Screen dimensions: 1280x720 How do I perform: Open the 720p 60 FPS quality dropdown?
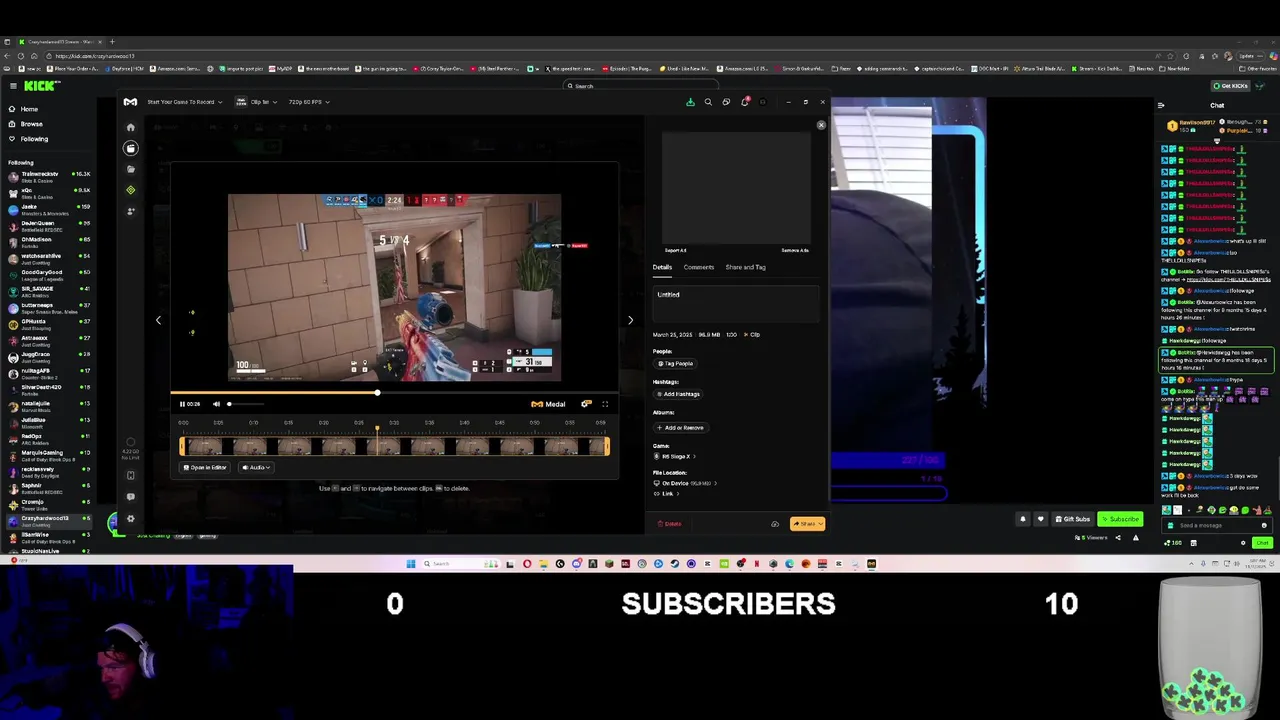pos(308,102)
